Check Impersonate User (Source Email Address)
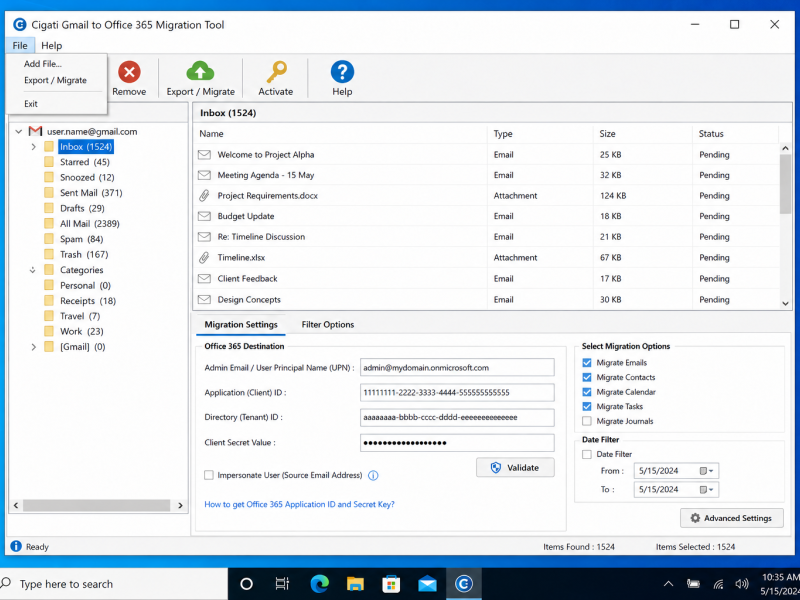The height and width of the screenshot is (600, 800). point(209,475)
